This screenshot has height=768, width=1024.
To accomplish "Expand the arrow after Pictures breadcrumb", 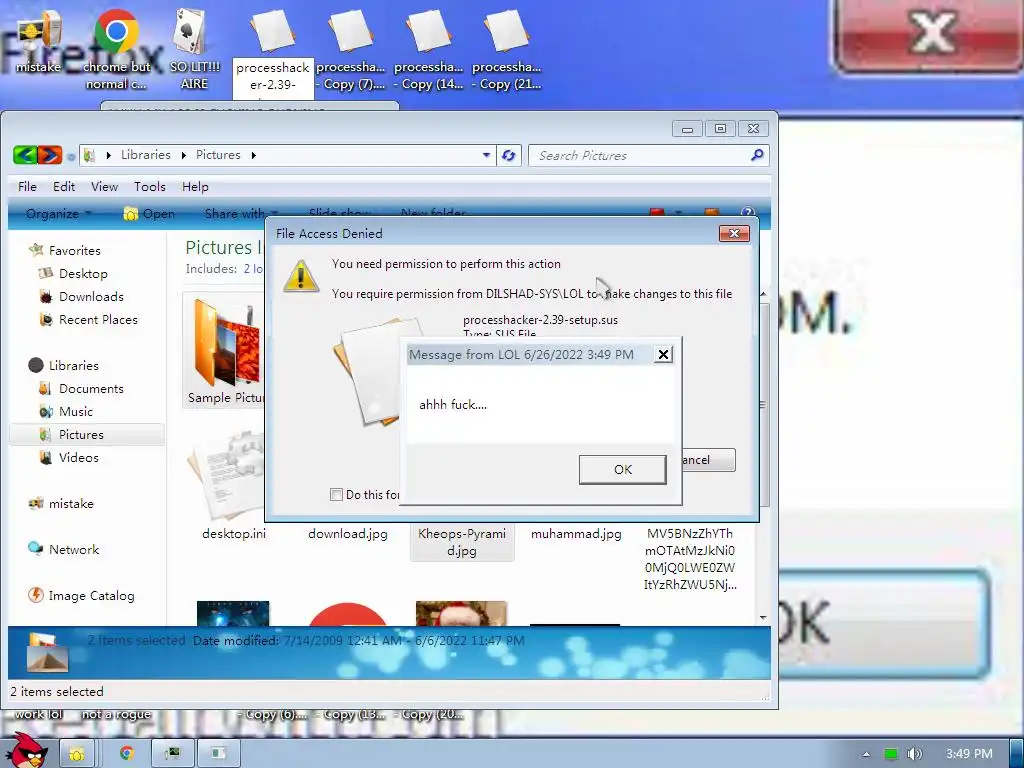I will pos(253,155).
